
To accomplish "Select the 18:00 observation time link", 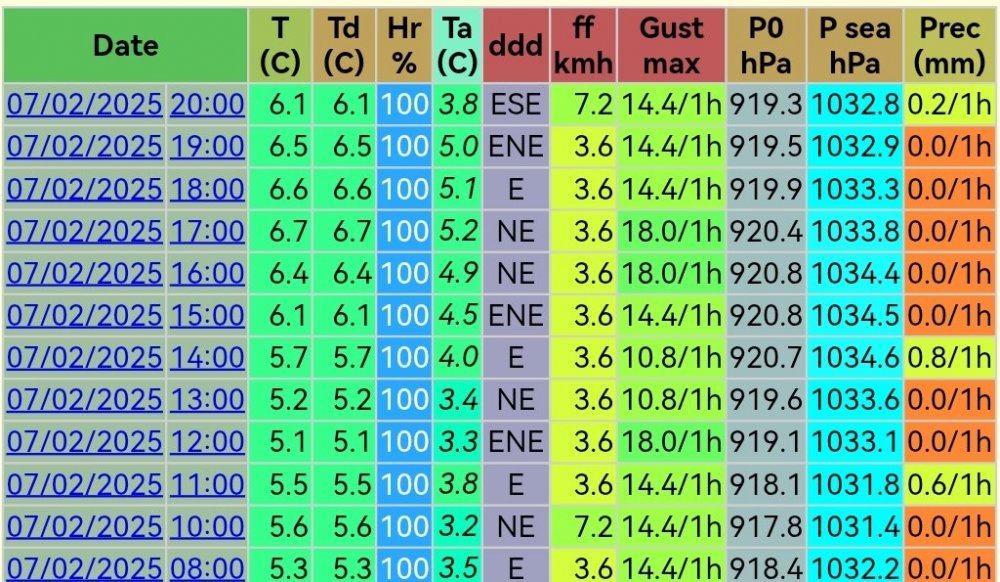I will click(x=207, y=189).
